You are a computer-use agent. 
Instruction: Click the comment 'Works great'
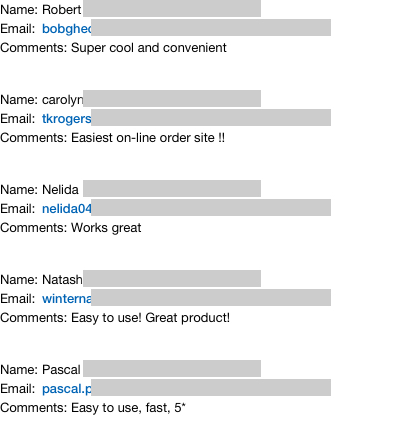point(106,228)
